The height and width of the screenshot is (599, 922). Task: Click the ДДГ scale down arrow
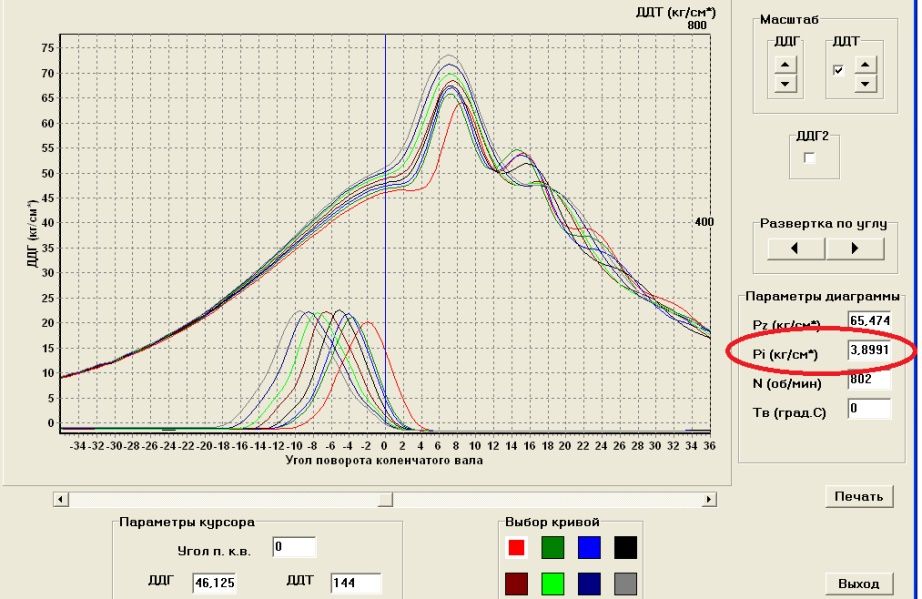click(786, 83)
